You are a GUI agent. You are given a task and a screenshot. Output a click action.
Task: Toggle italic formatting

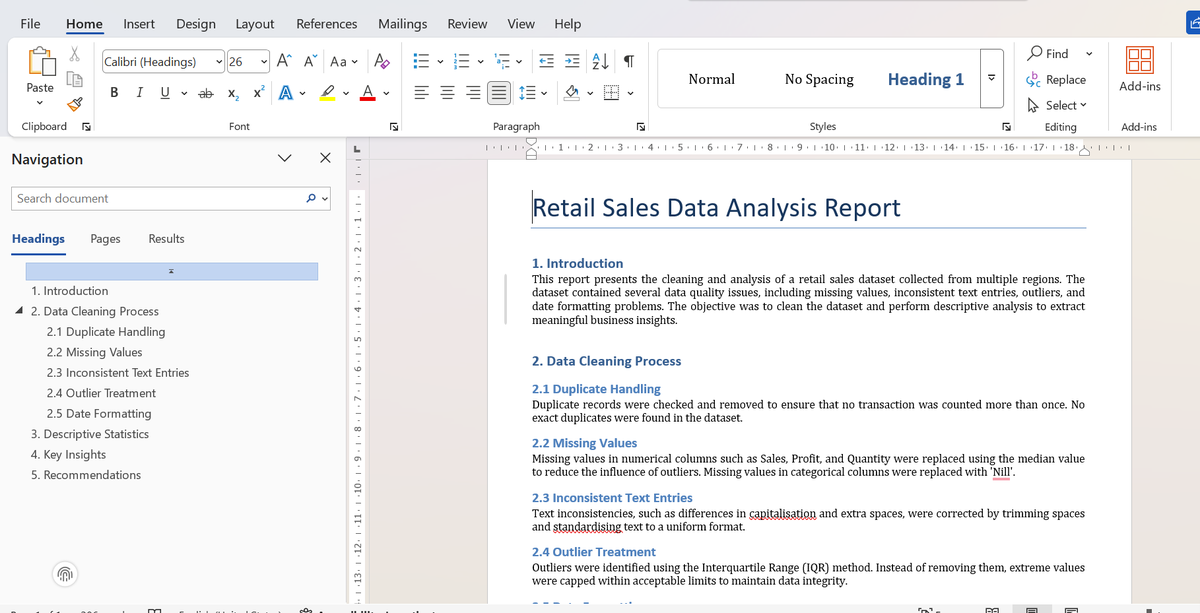(139, 92)
